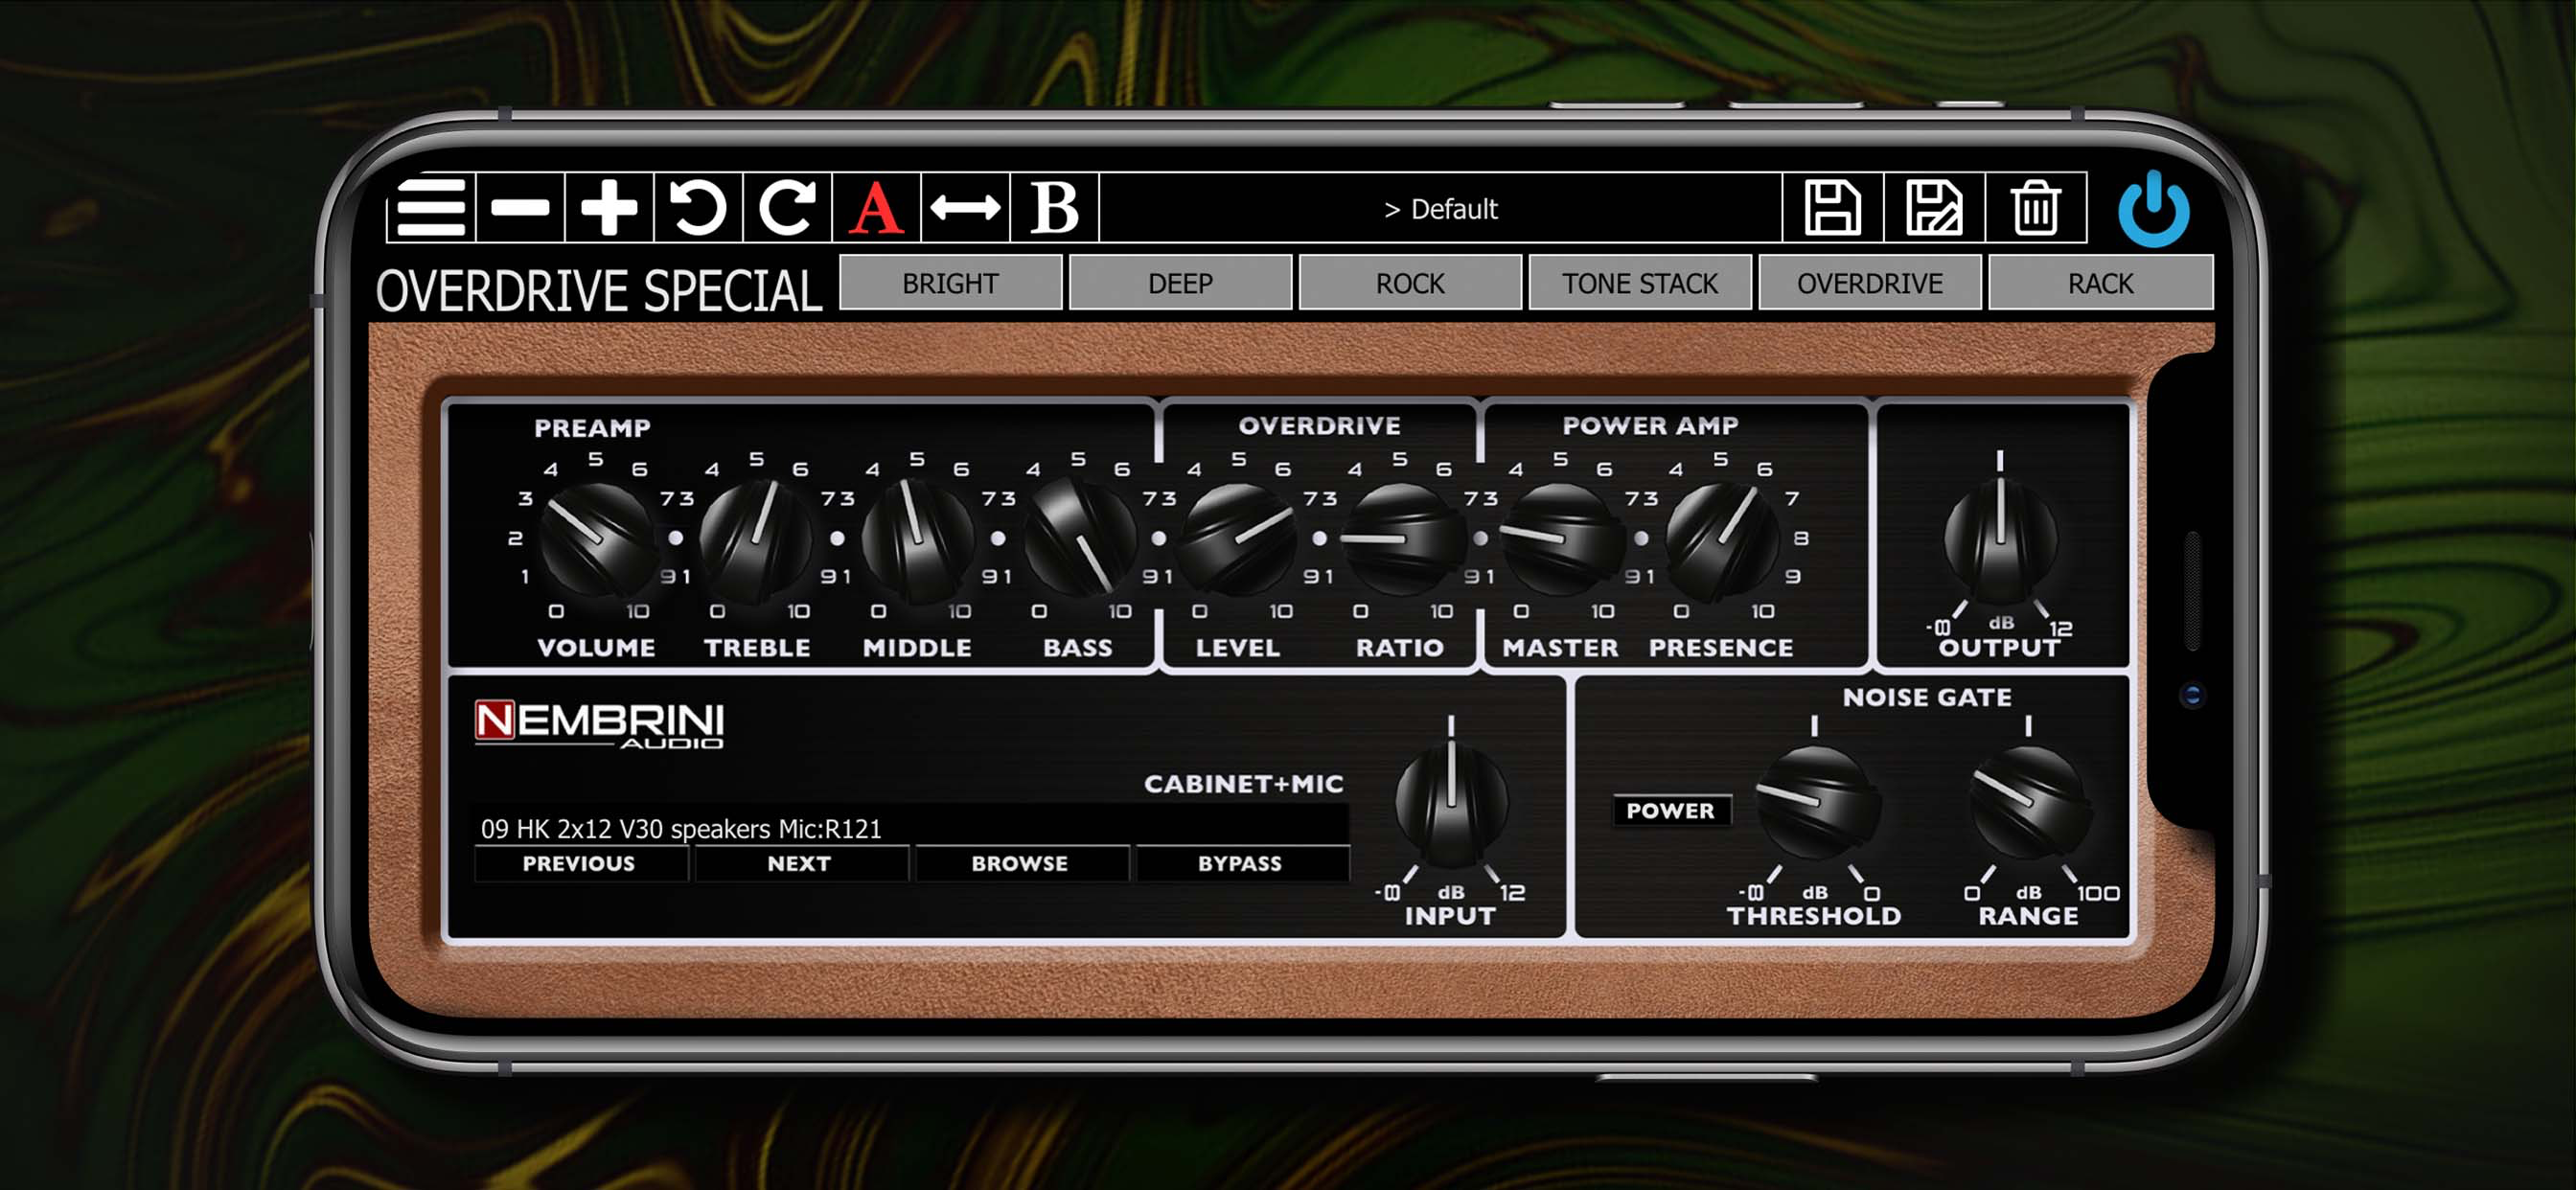Viewport: 2576px width, 1190px height.
Task: Select the B preset slot
Action: pyautogui.click(x=1054, y=208)
